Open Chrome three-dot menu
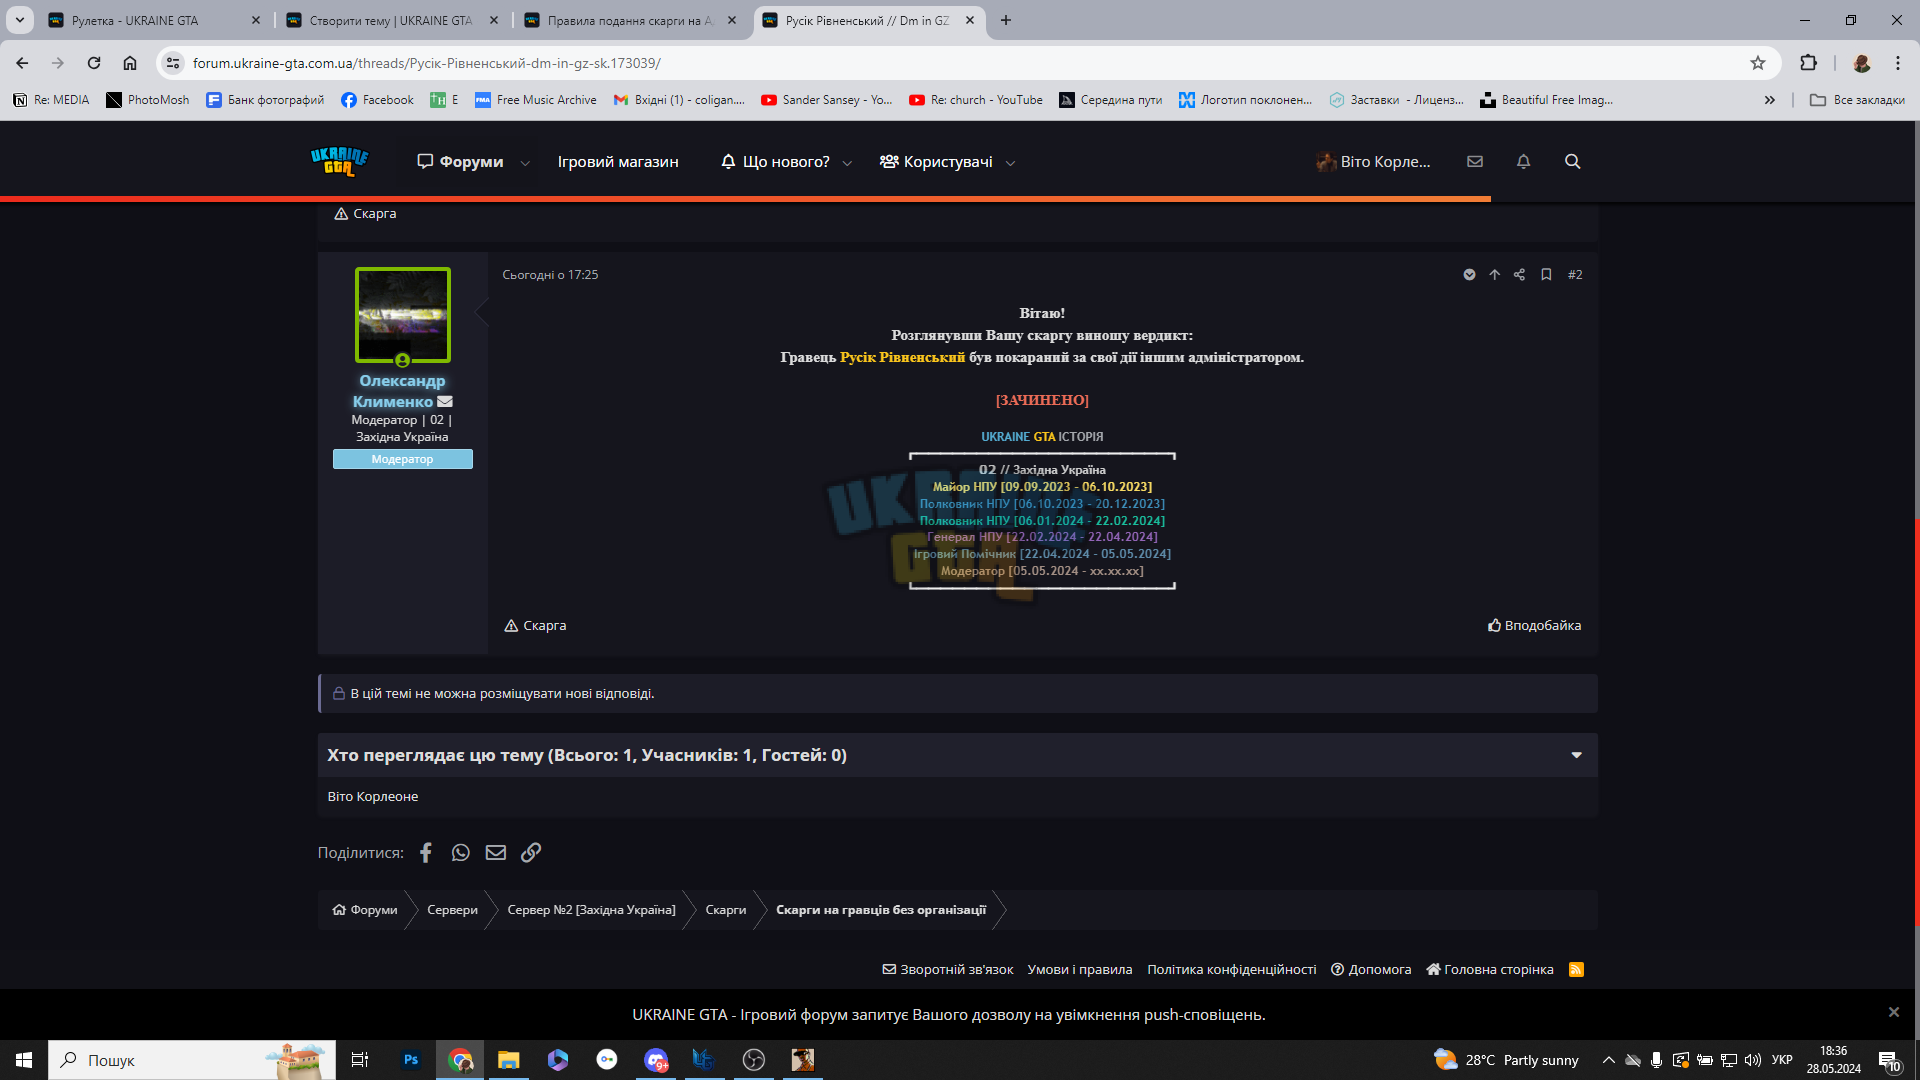The height and width of the screenshot is (1080, 1920). 1898,63
